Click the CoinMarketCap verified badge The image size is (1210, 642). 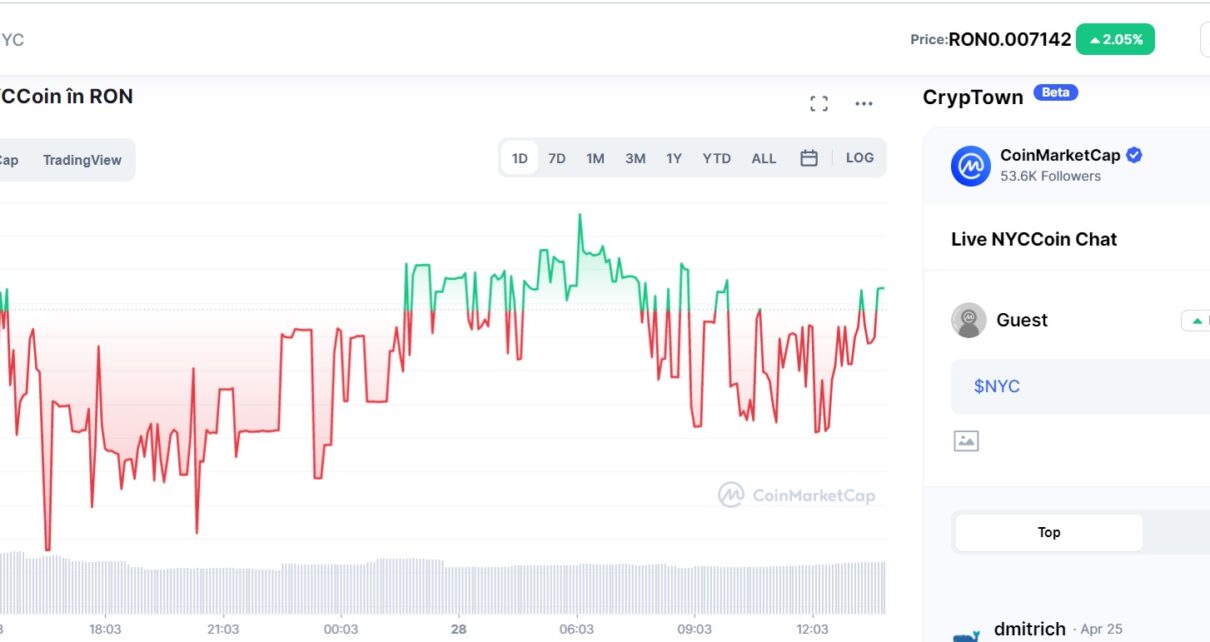(1135, 155)
